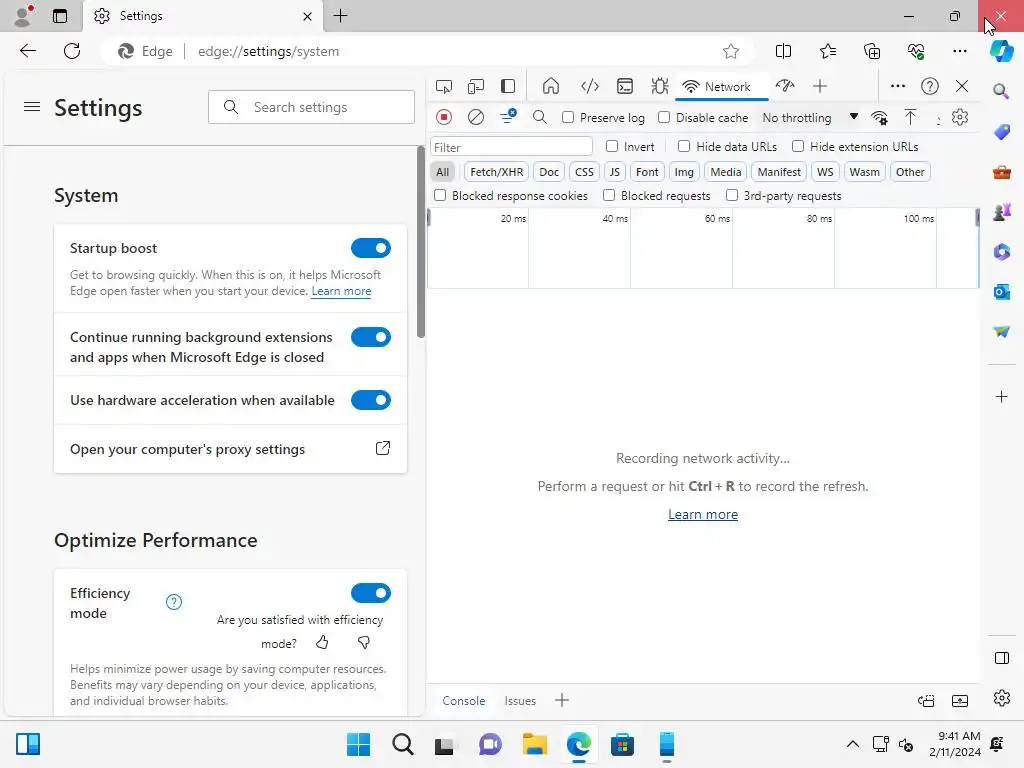1024x768 pixels.
Task: Toggle Efficiency mode switch
Action: [371, 593]
